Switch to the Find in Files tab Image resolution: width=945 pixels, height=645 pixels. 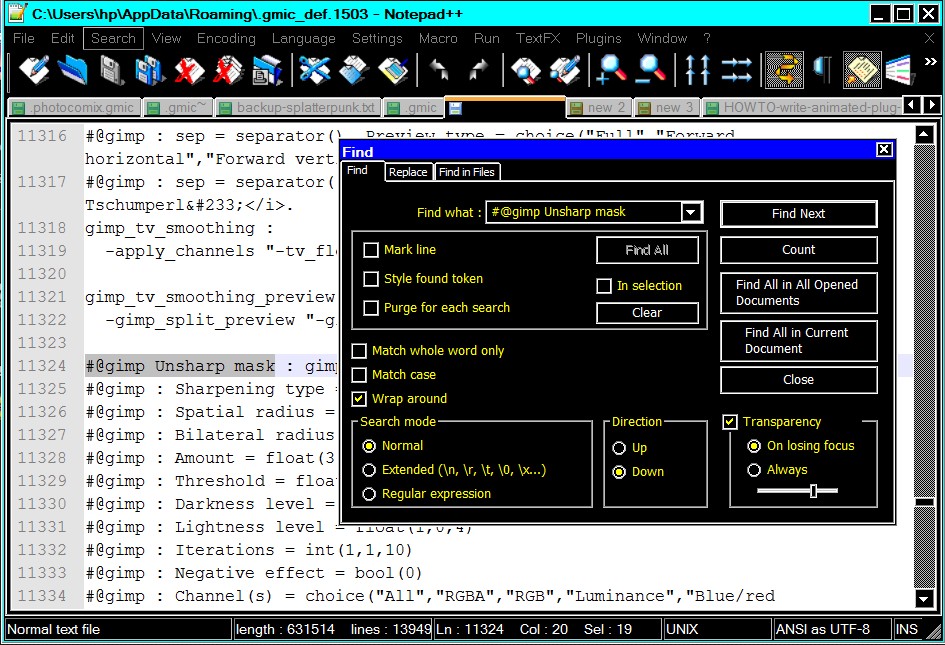pos(467,172)
